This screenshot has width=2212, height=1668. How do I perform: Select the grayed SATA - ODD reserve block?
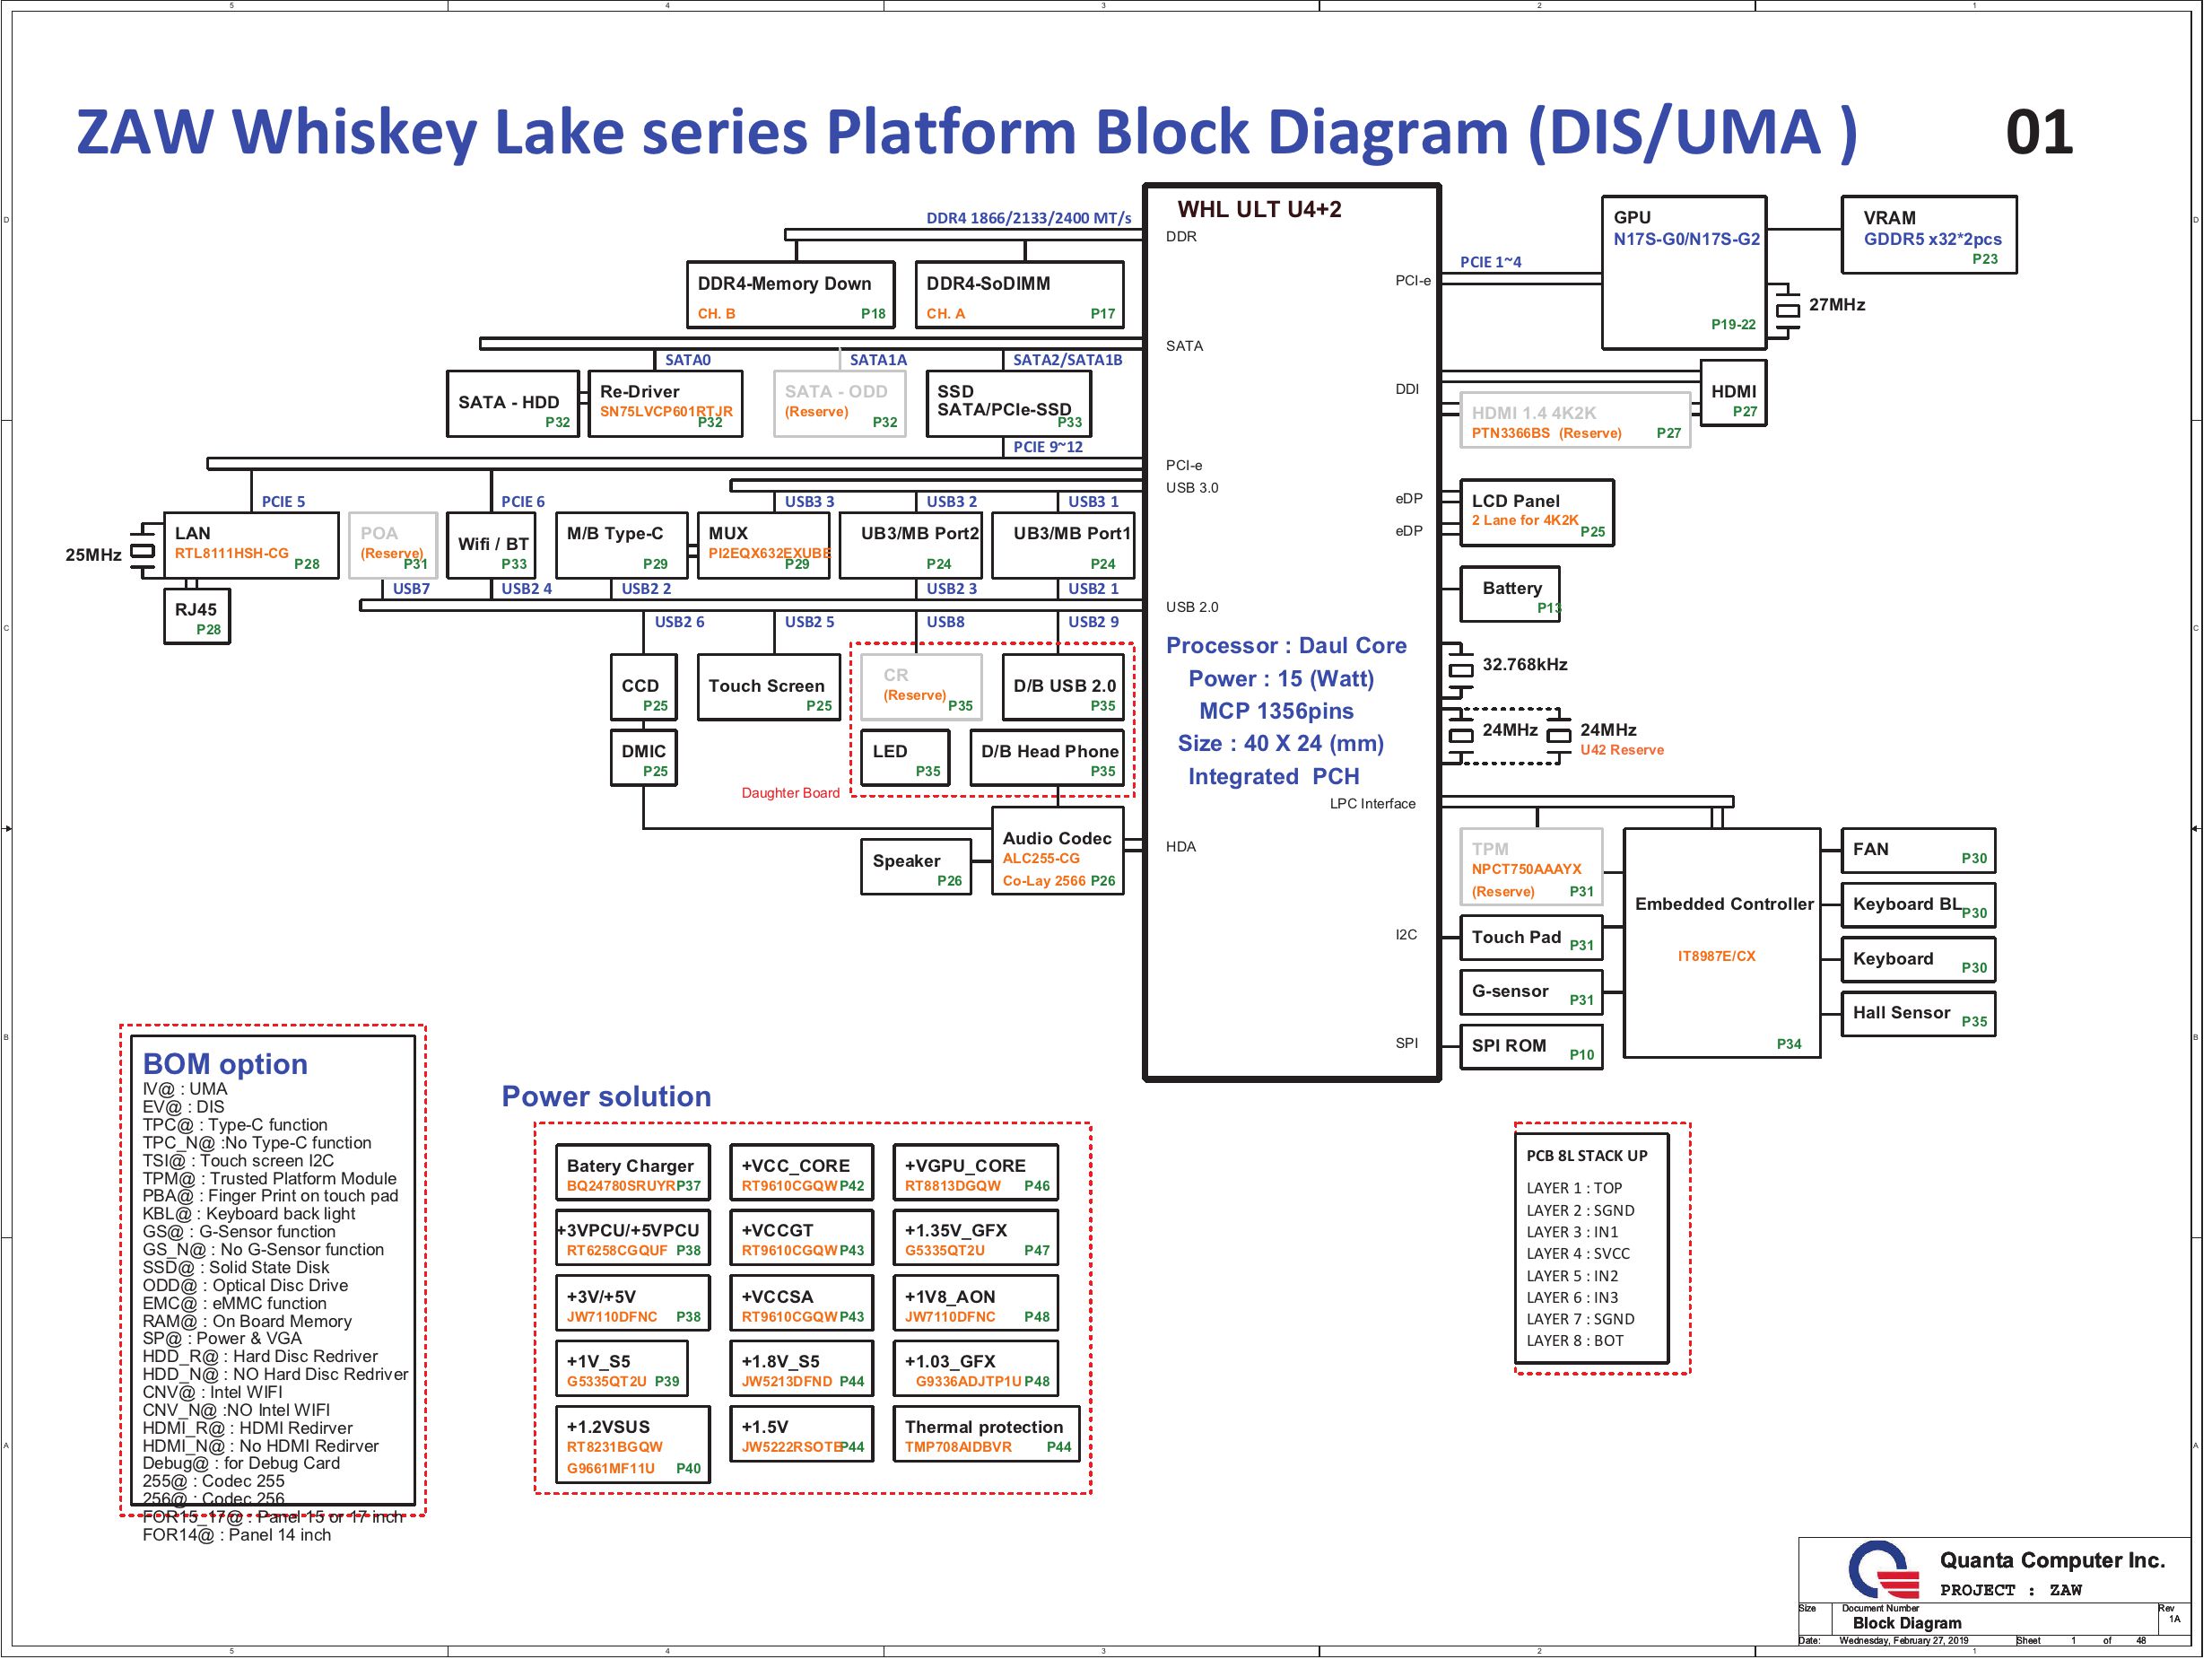coord(840,404)
